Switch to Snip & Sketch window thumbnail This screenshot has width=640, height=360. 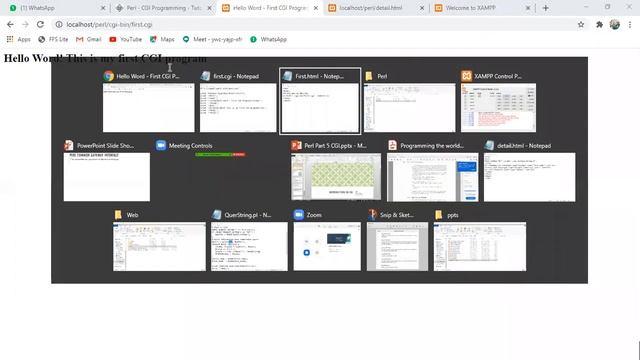[x=398, y=247]
